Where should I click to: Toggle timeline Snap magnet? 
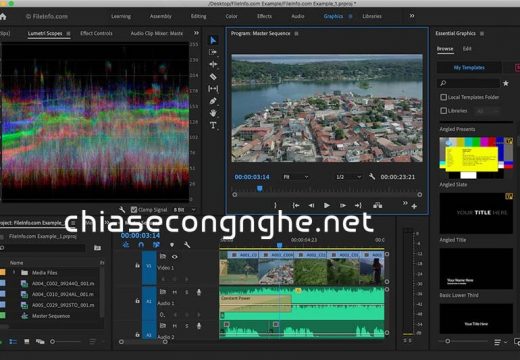point(141,245)
